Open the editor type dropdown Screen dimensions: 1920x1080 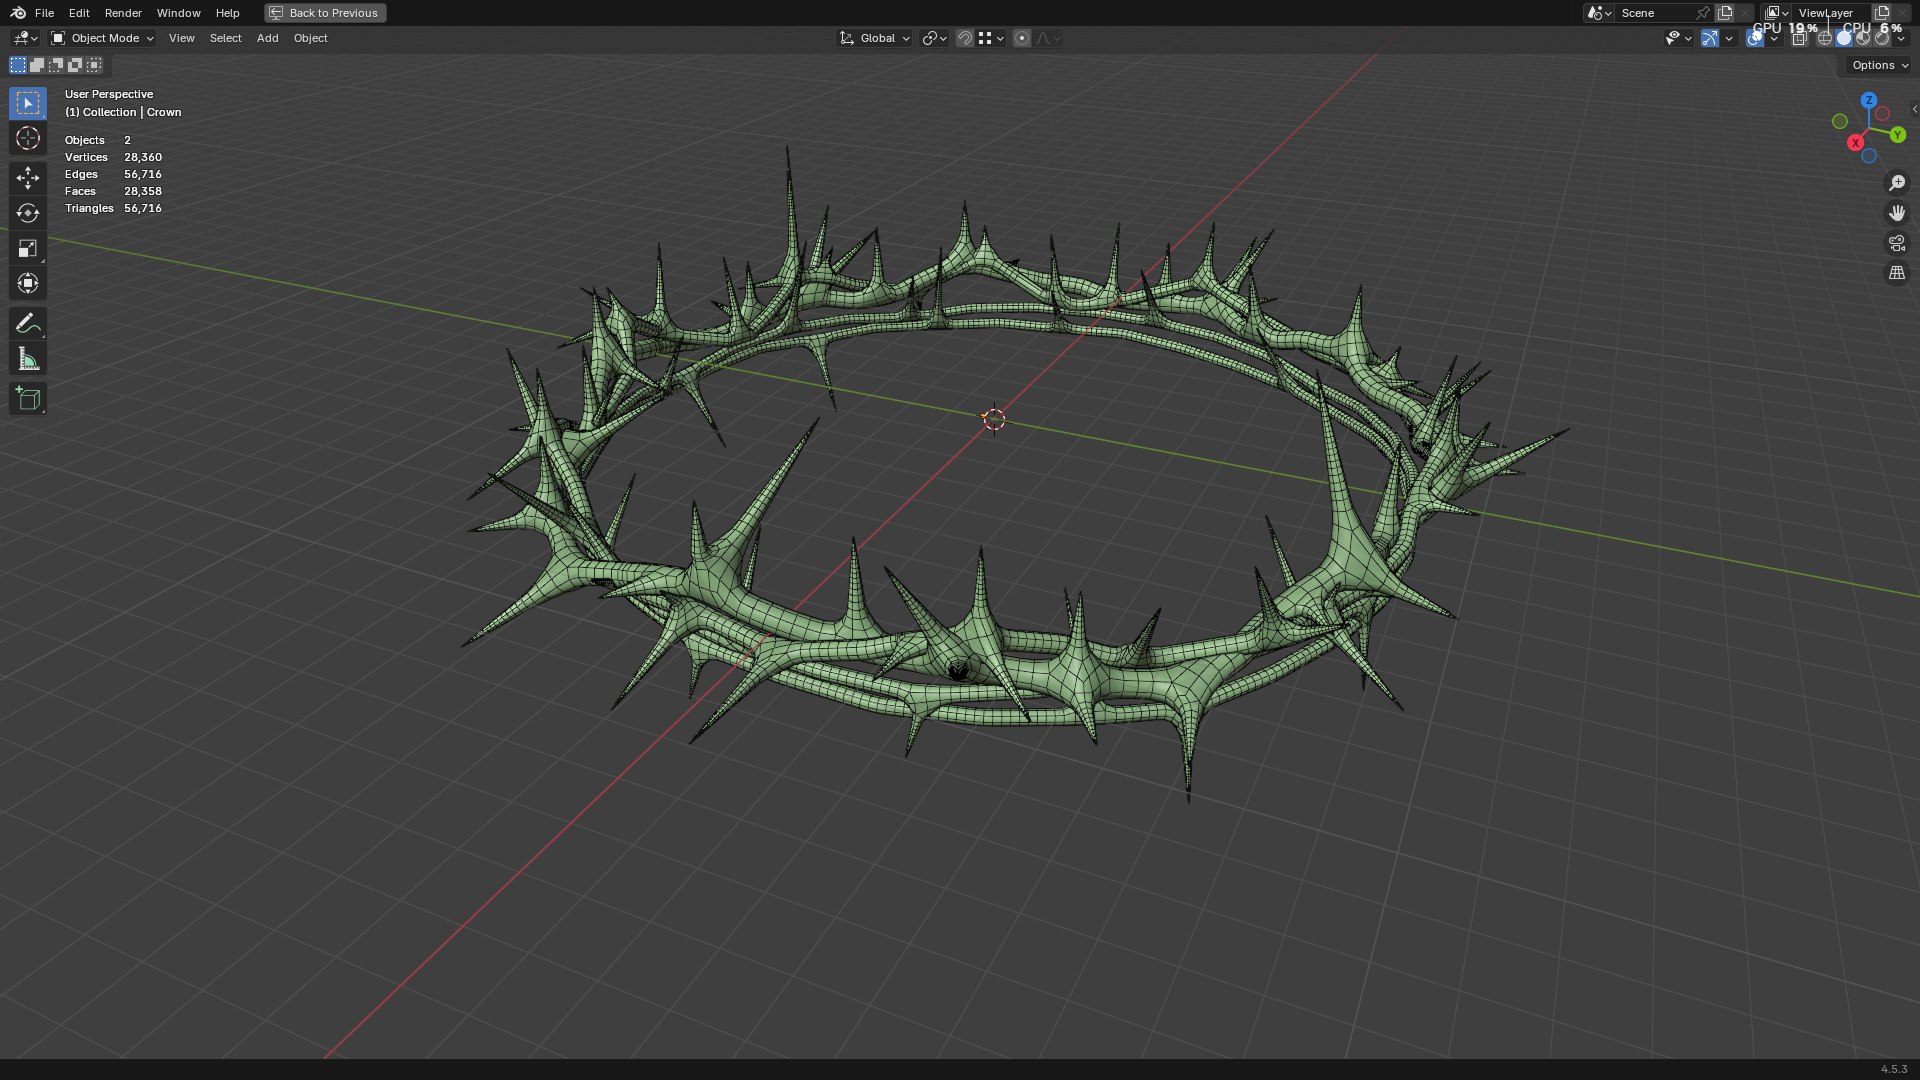click(25, 38)
